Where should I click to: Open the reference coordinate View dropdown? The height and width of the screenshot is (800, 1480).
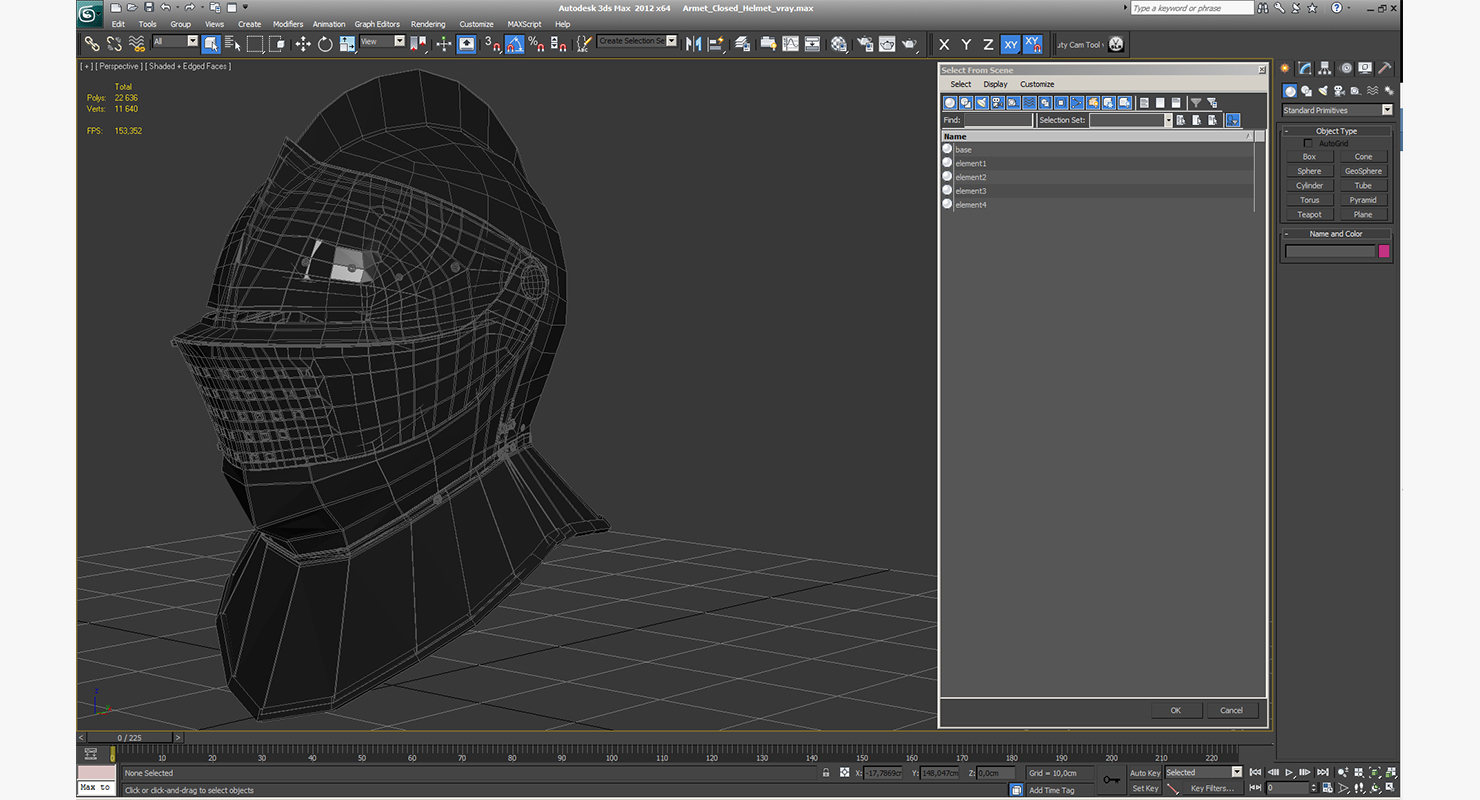coord(382,41)
